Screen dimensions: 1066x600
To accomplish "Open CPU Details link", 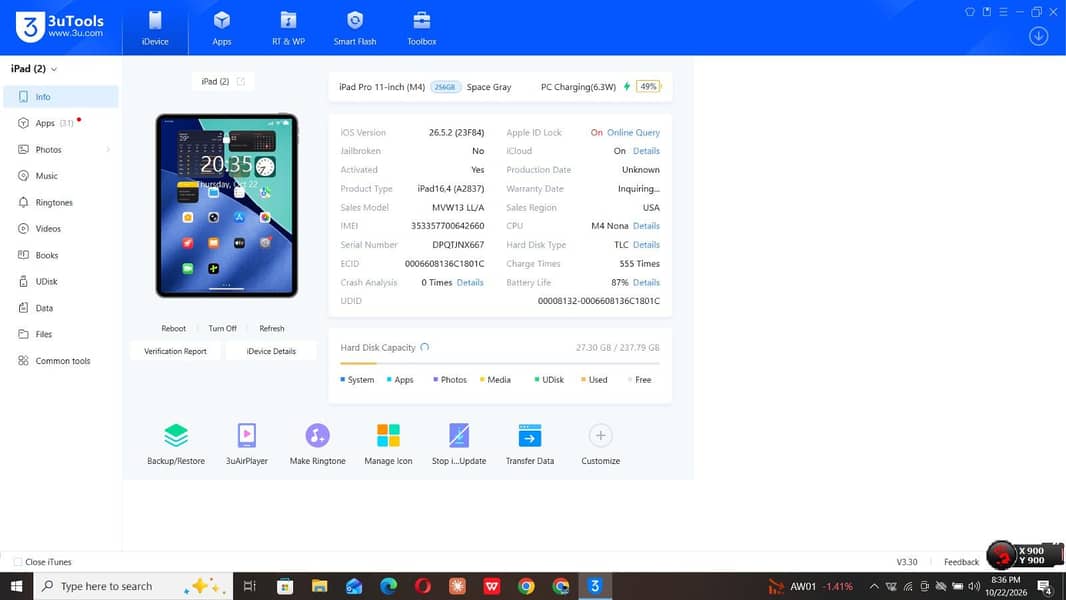I will (x=647, y=226).
